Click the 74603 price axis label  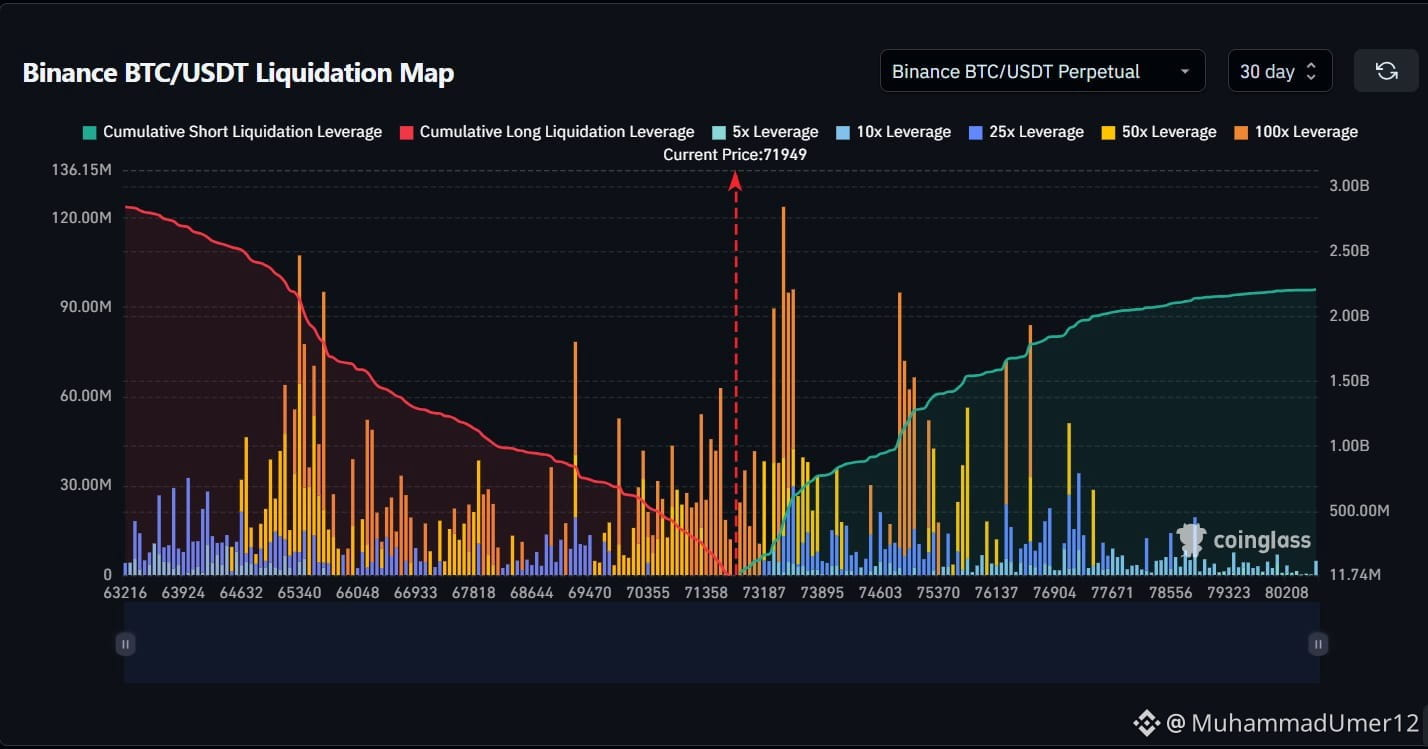[x=880, y=593]
